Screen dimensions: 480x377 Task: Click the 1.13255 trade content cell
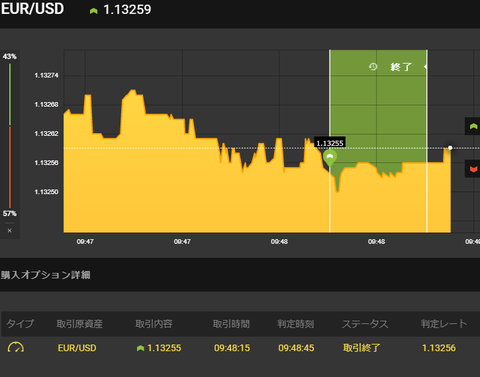164,348
